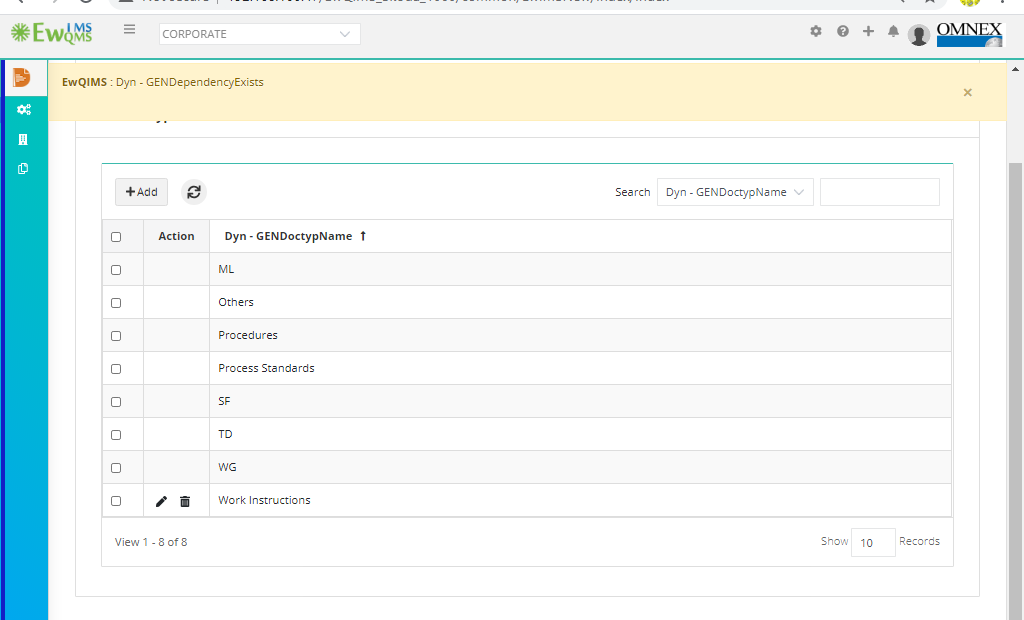This screenshot has height=620, width=1024.
Task: Open the user profile avatar
Action: [919, 35]
